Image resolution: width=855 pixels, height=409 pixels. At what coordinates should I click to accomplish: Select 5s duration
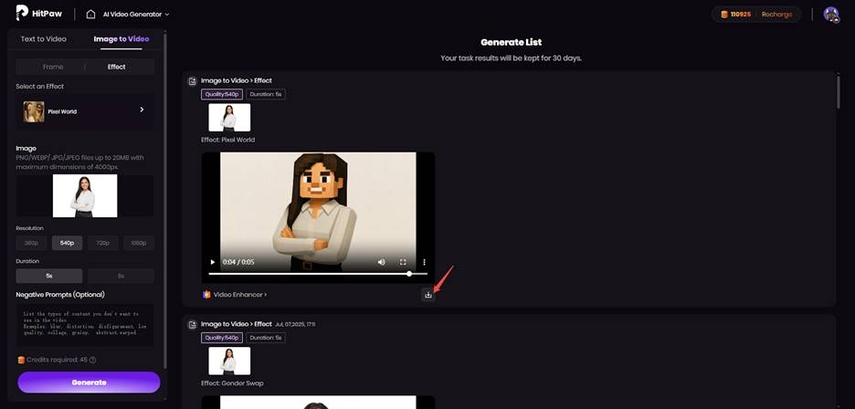[x=49, y=276]
